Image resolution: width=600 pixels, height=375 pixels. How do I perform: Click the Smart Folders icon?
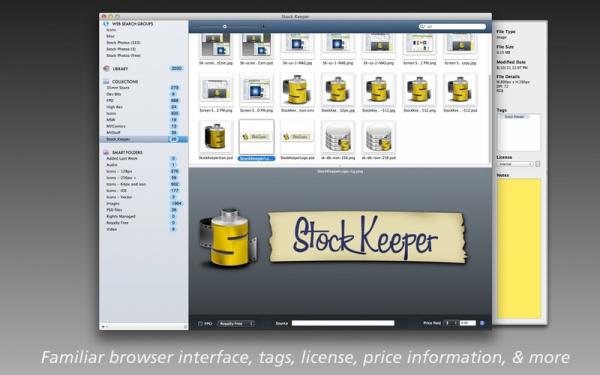tap(106, 152)
